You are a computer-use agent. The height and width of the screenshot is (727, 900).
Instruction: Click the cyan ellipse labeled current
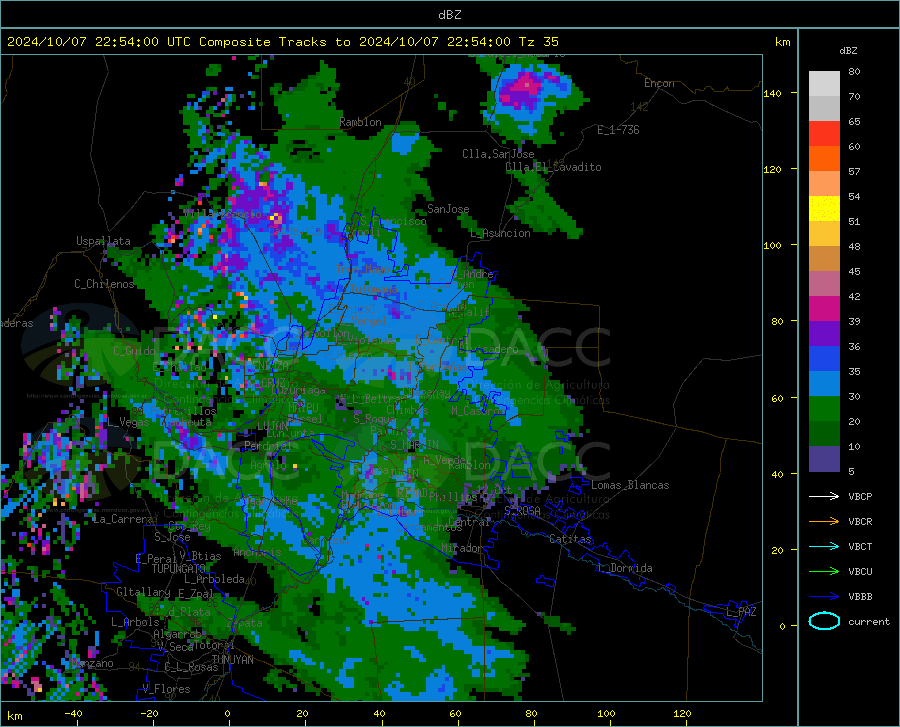pos(824,621)
